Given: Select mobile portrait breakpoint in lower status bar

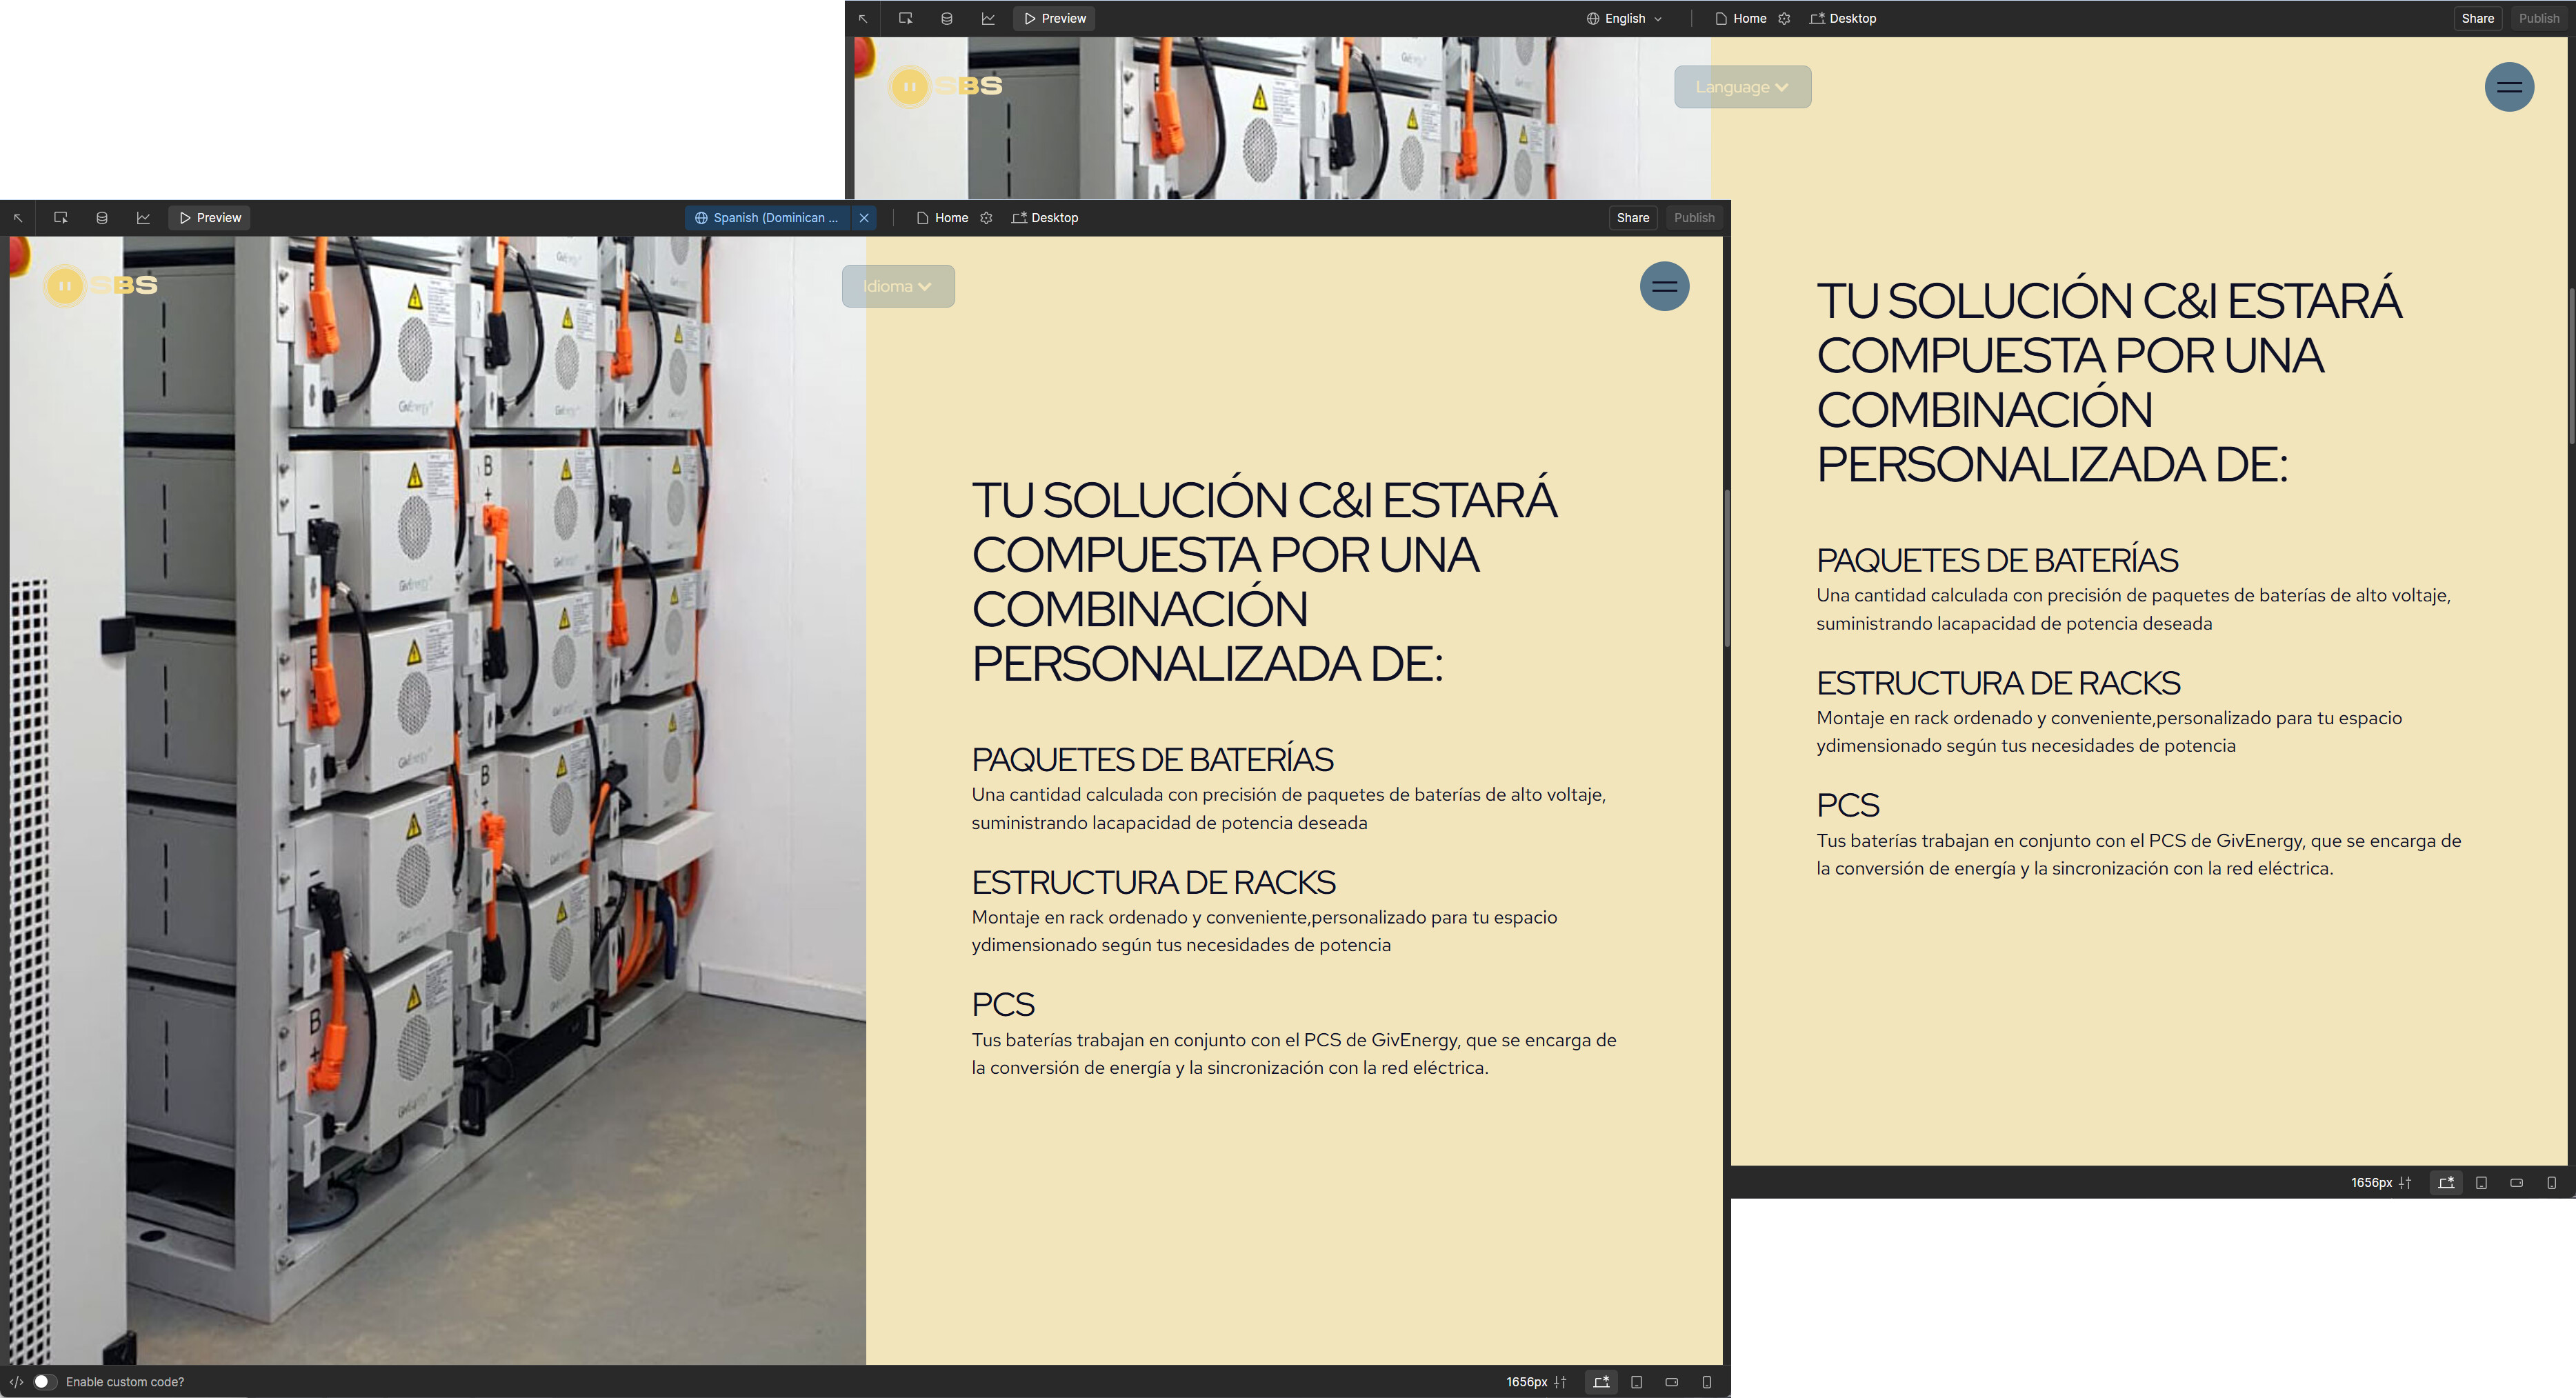Looking at the screenshot, I should tap(1706, 1382).
